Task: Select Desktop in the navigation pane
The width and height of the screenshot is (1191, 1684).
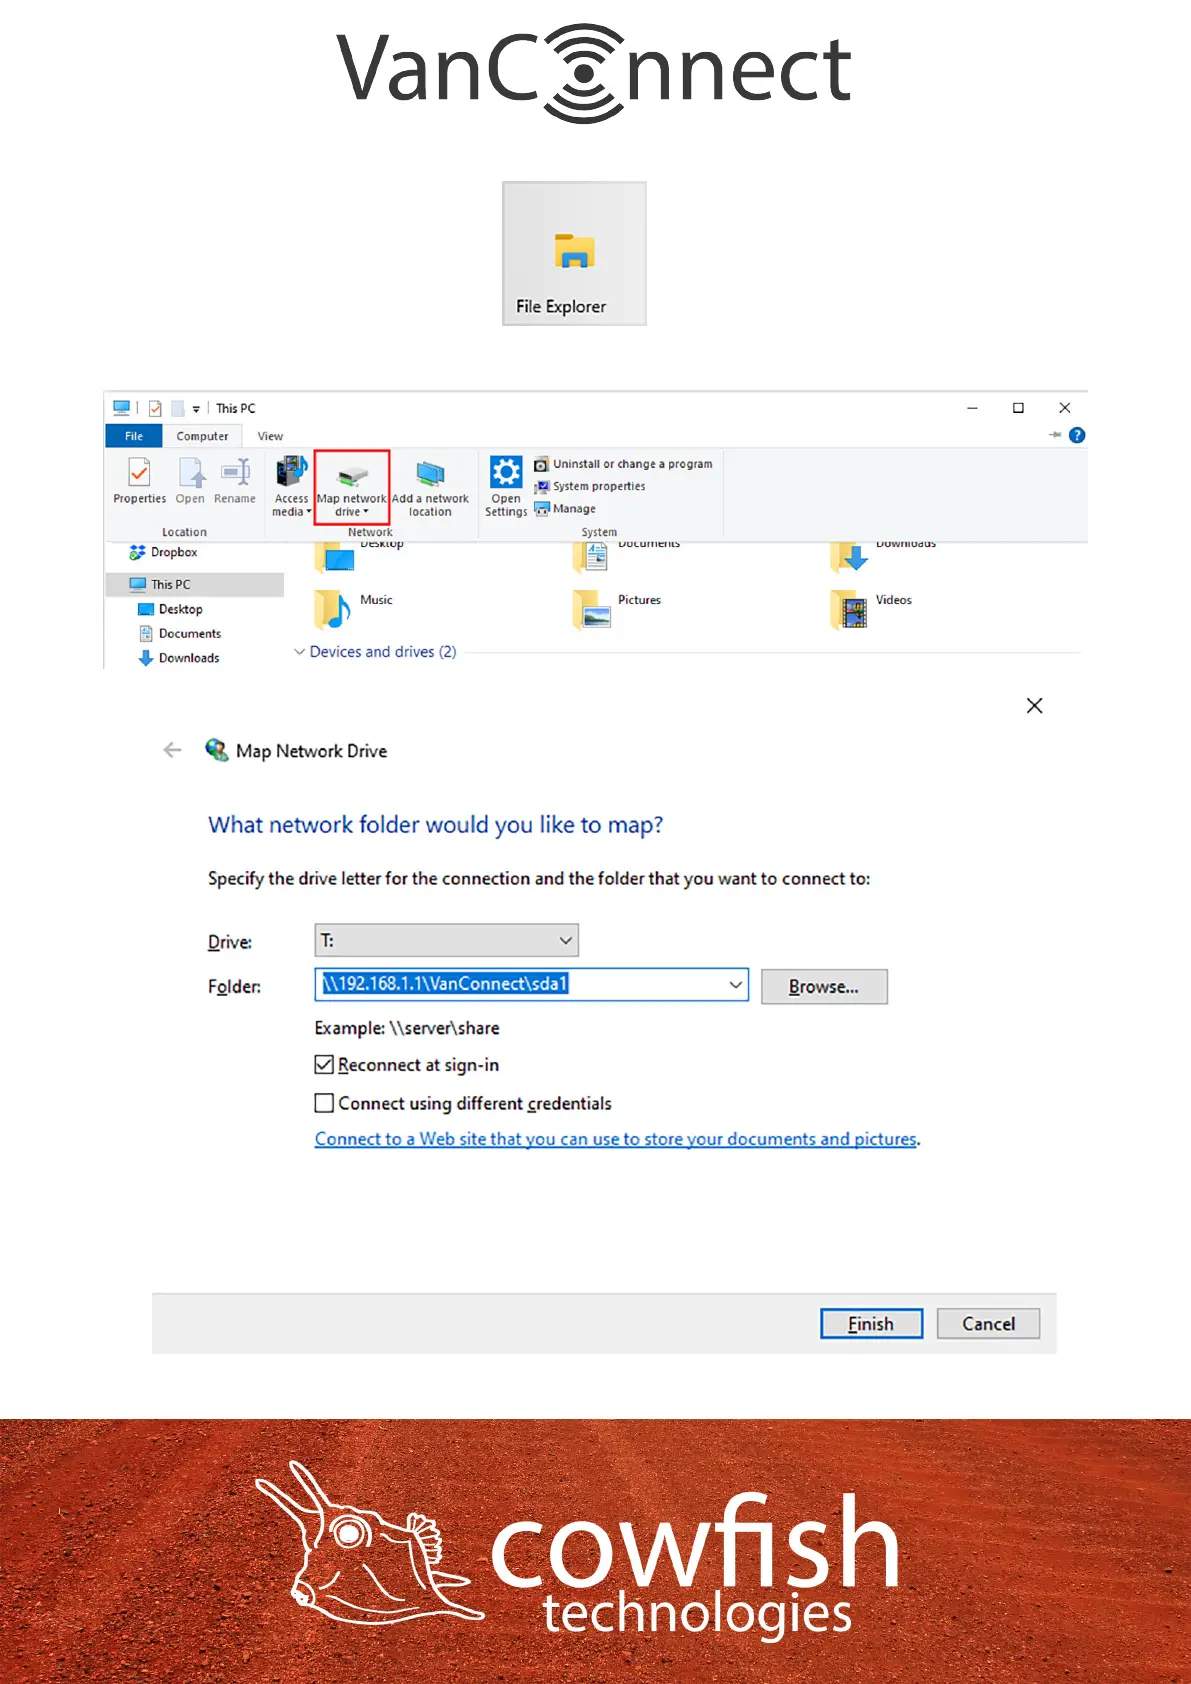Action: pyautogui.click(x=170, y=609)
